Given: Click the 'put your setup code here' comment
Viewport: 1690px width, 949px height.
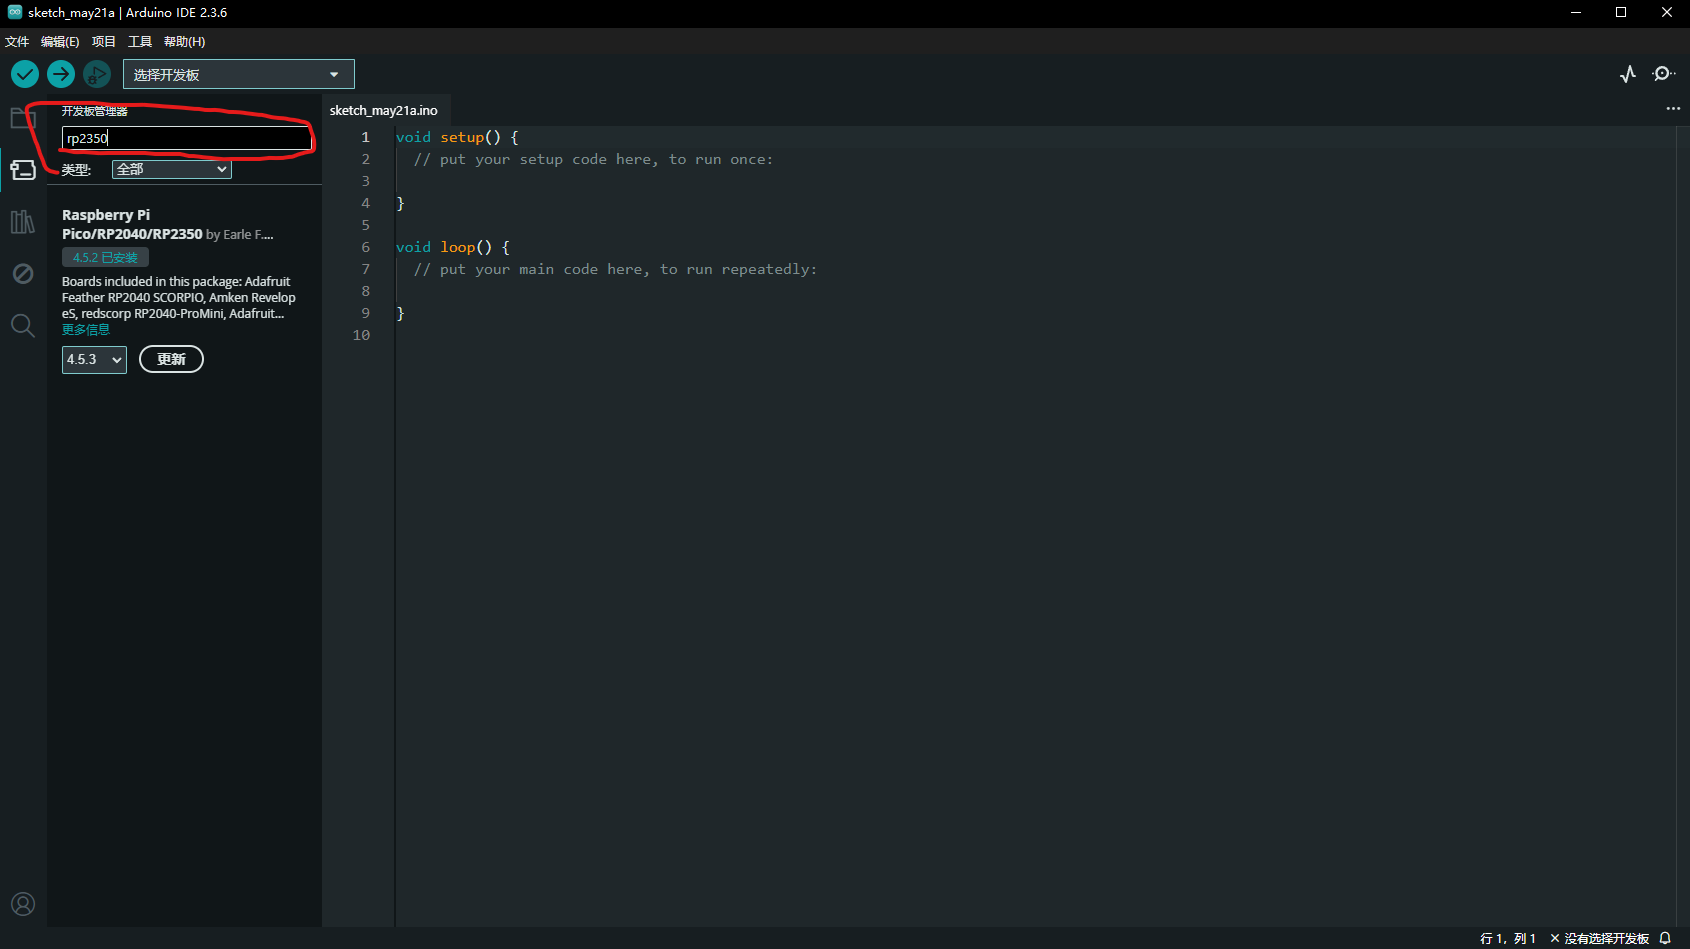Looking at the screenshot, I should click(594, 159).
